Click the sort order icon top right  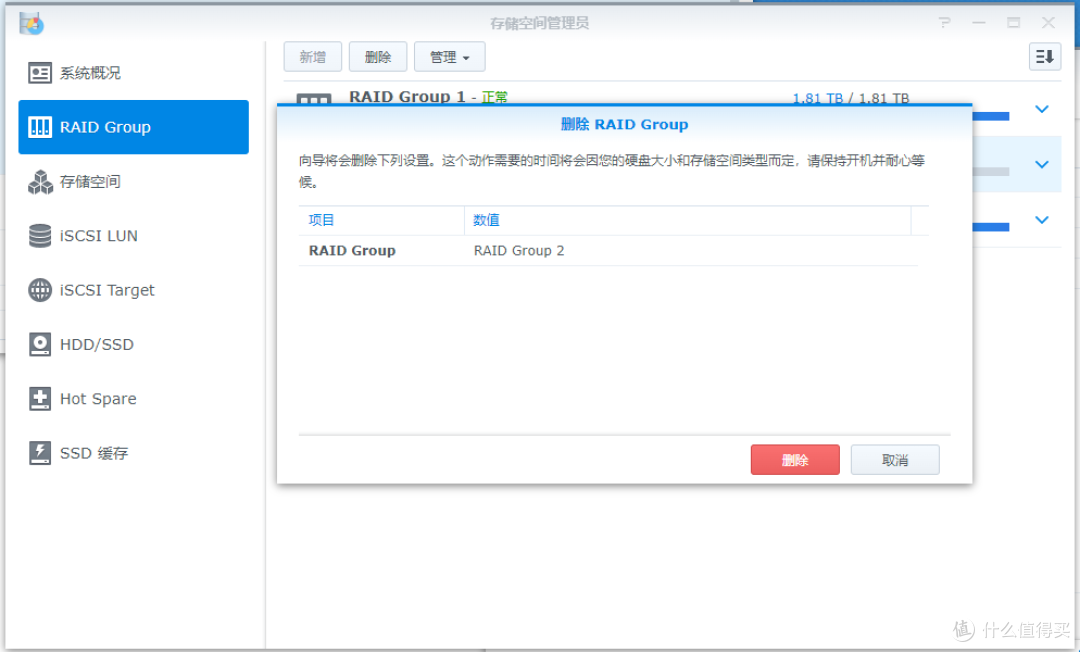[x=1044, y=56]
